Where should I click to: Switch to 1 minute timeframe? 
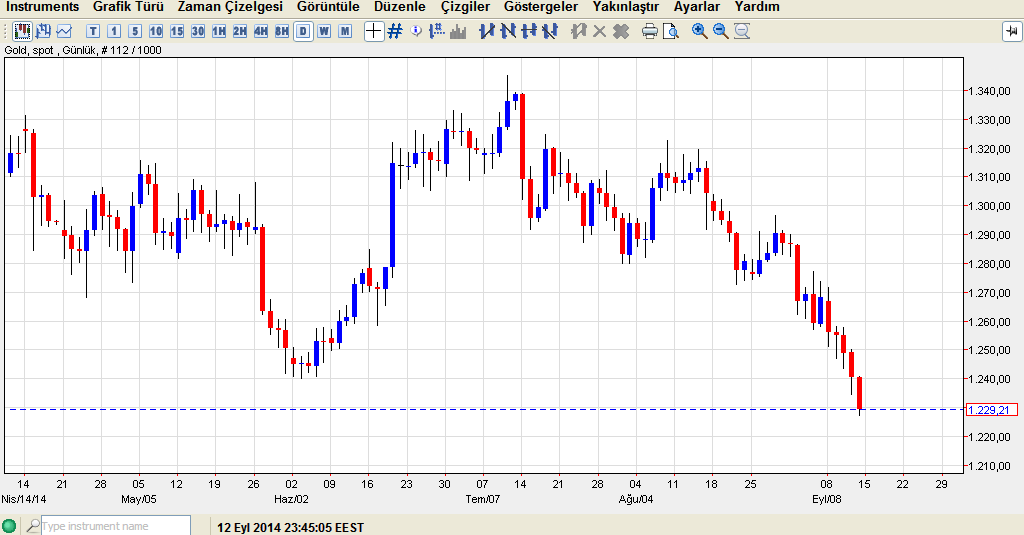pyautogui.click(x=114, y=31)
